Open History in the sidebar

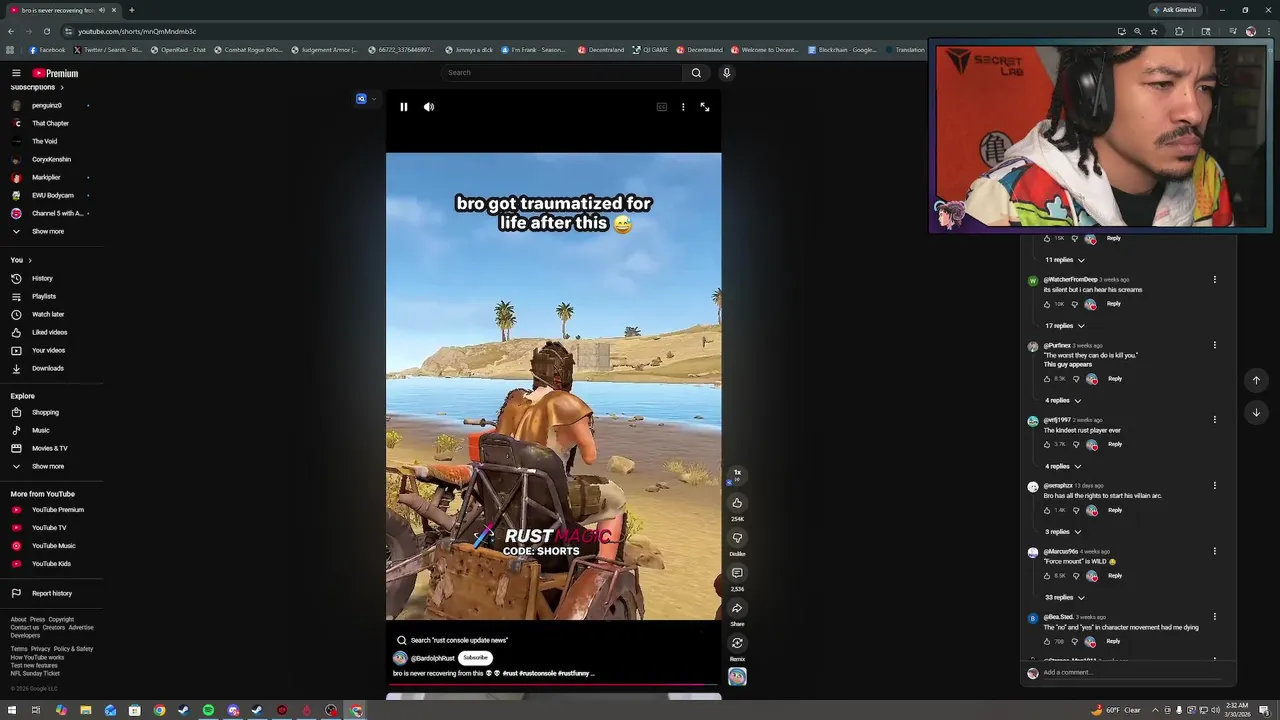(x=42, y=278)
